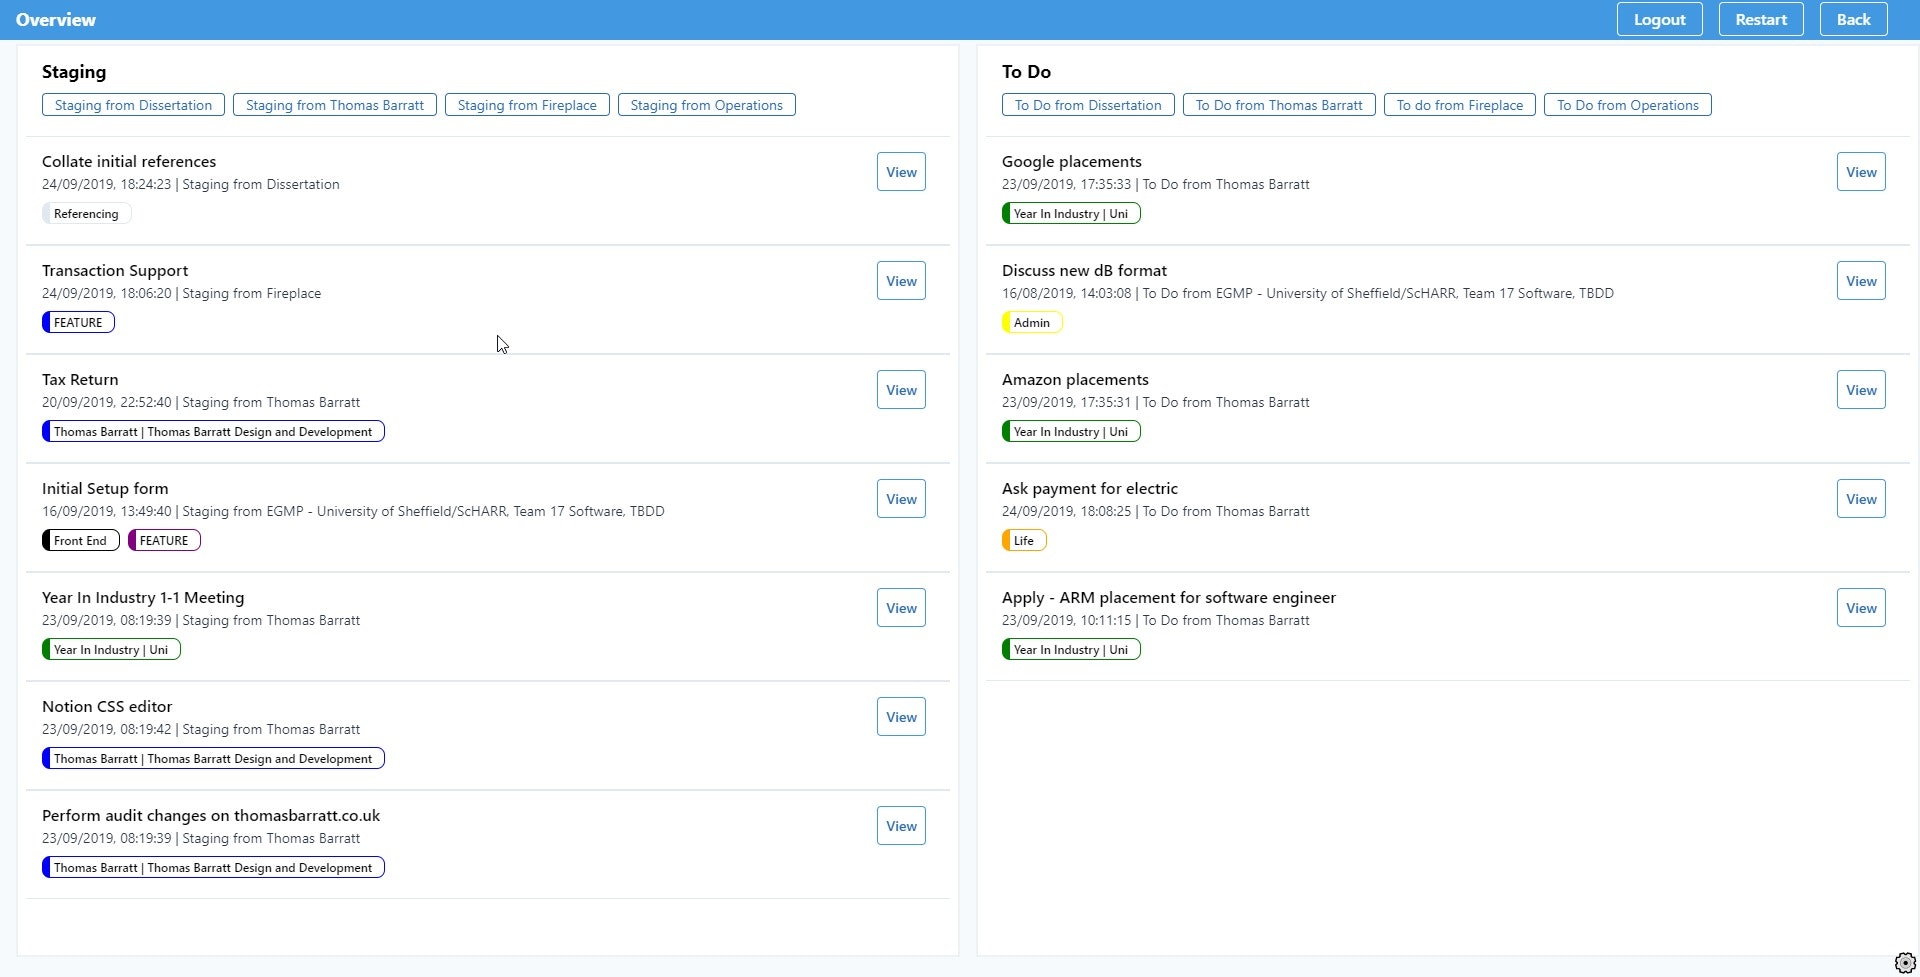The image size is (1920, 977).
Task: Select the Admin tag
Action: (x=1032, y=323)
